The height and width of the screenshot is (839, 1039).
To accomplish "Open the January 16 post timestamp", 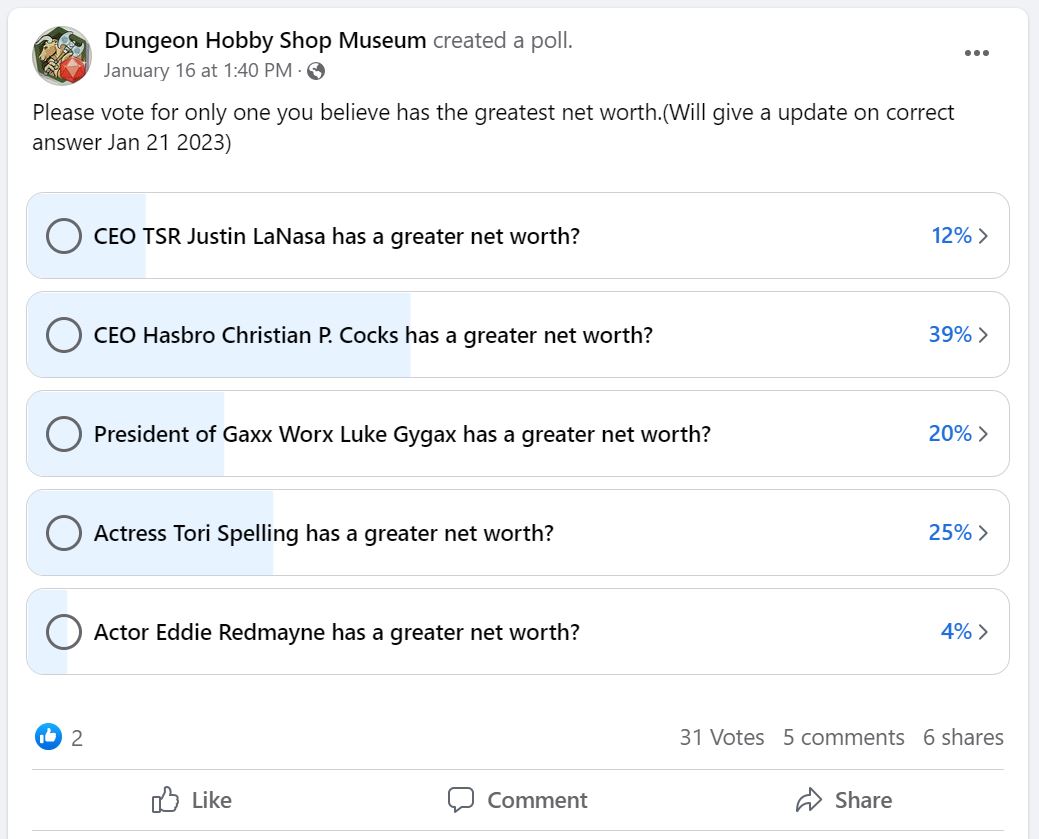I will (198, 71).
